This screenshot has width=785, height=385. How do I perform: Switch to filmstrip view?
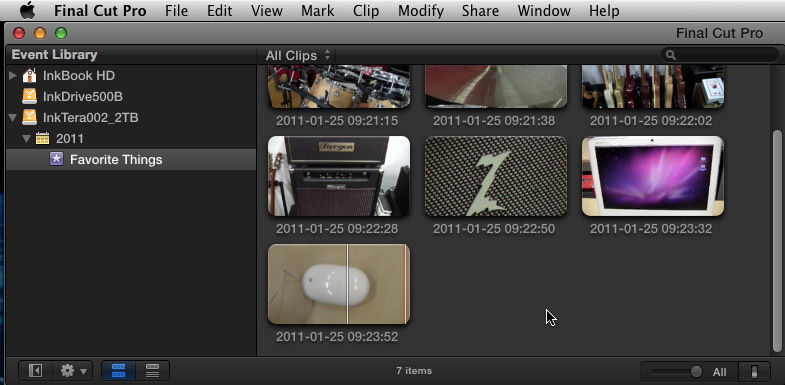tap(118, 370)
